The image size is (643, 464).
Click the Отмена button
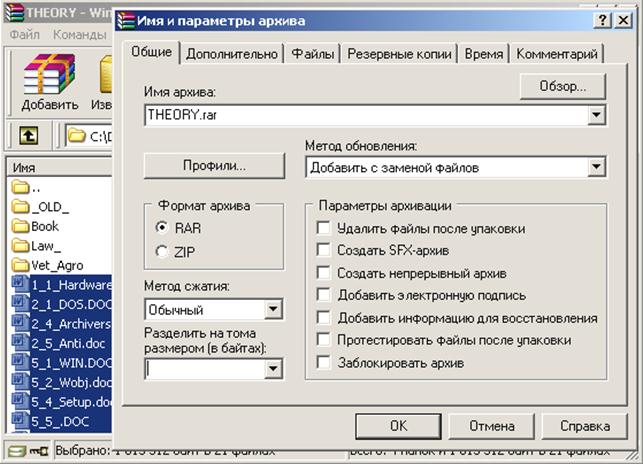pyautogui.click(x=492, y=426)
